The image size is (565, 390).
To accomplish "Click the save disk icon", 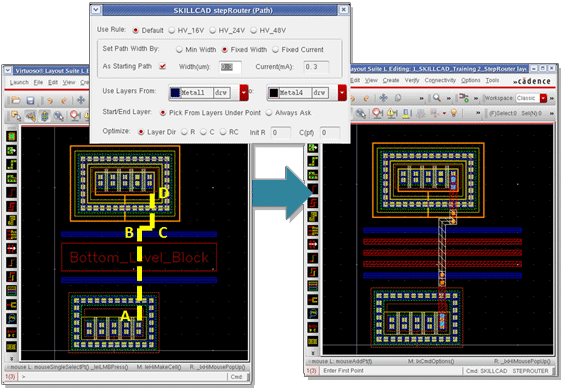I will [x=31, y=101].
